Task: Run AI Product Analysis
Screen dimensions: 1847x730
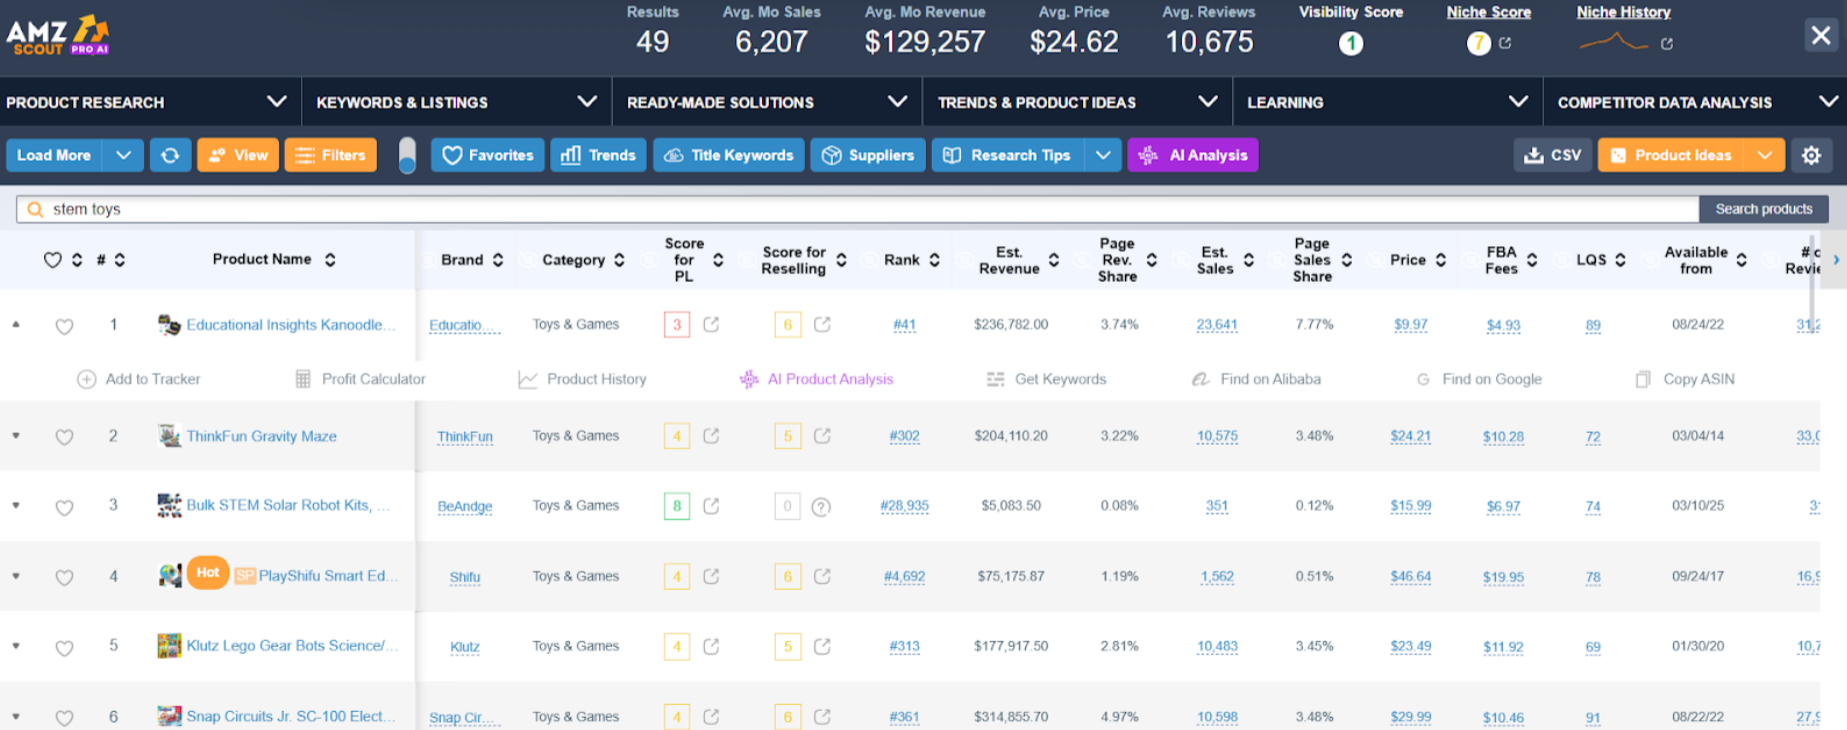Action: coord(817,379)
